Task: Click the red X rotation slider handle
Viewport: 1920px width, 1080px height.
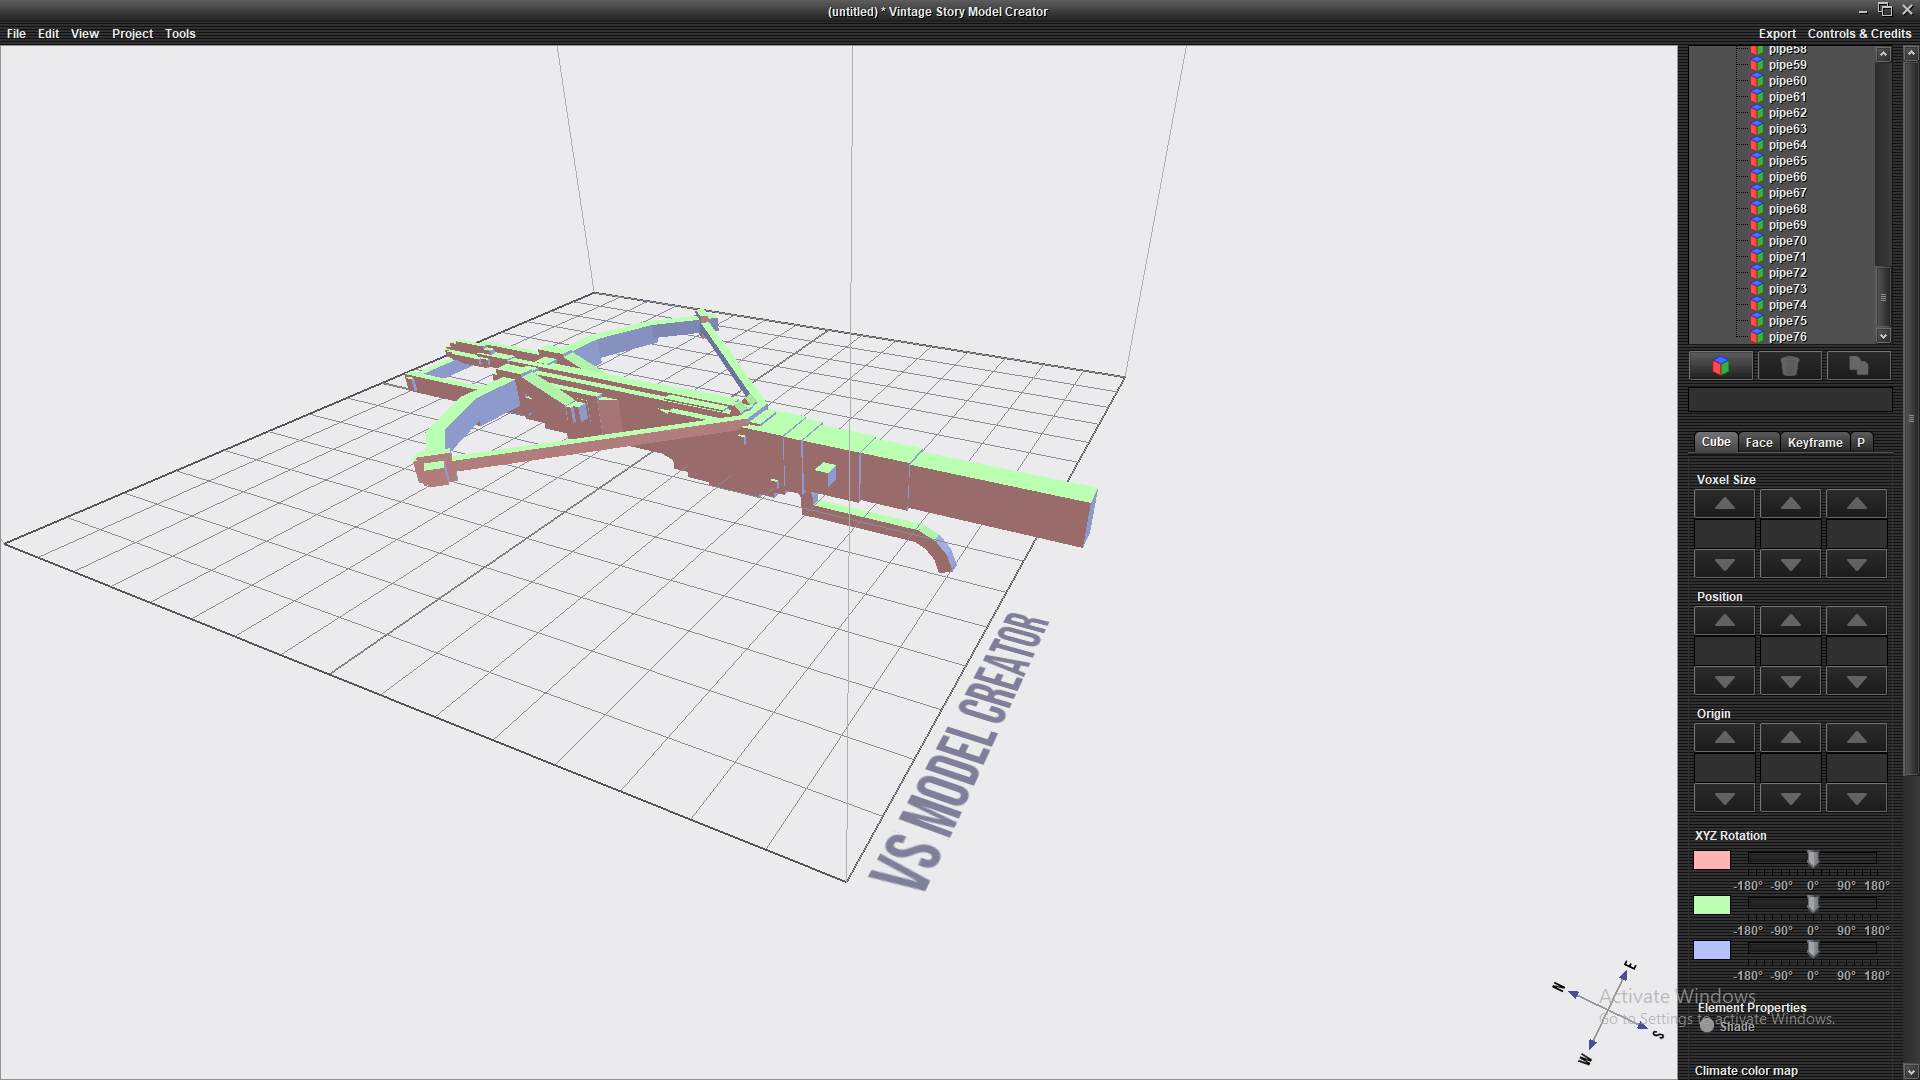Action: click(x=1812, y=859)
